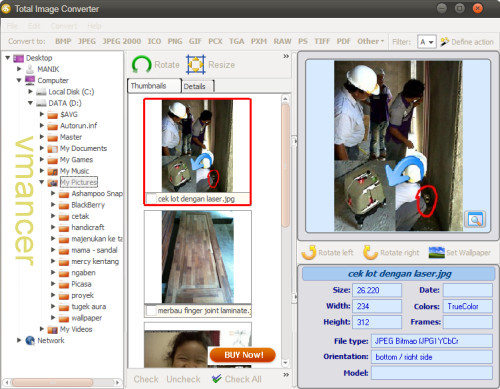Click the Rotate right arrow icon
The height and width of the screenshot is (389, 500).
(370, 252)
